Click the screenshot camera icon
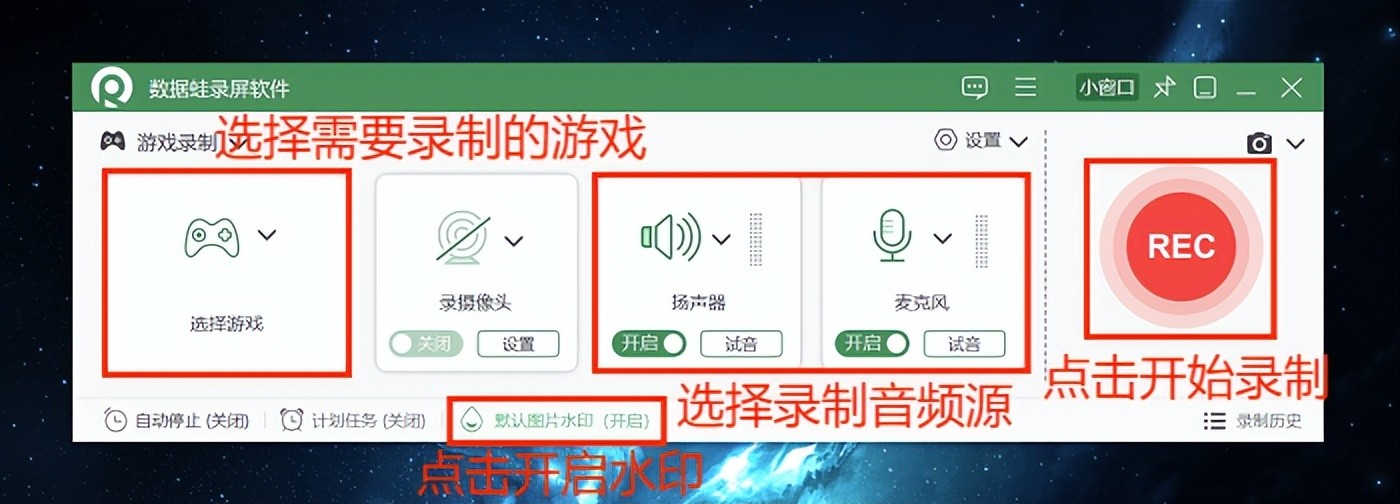This screenshot has width=1400, height=504. [x=1259, y=144]
